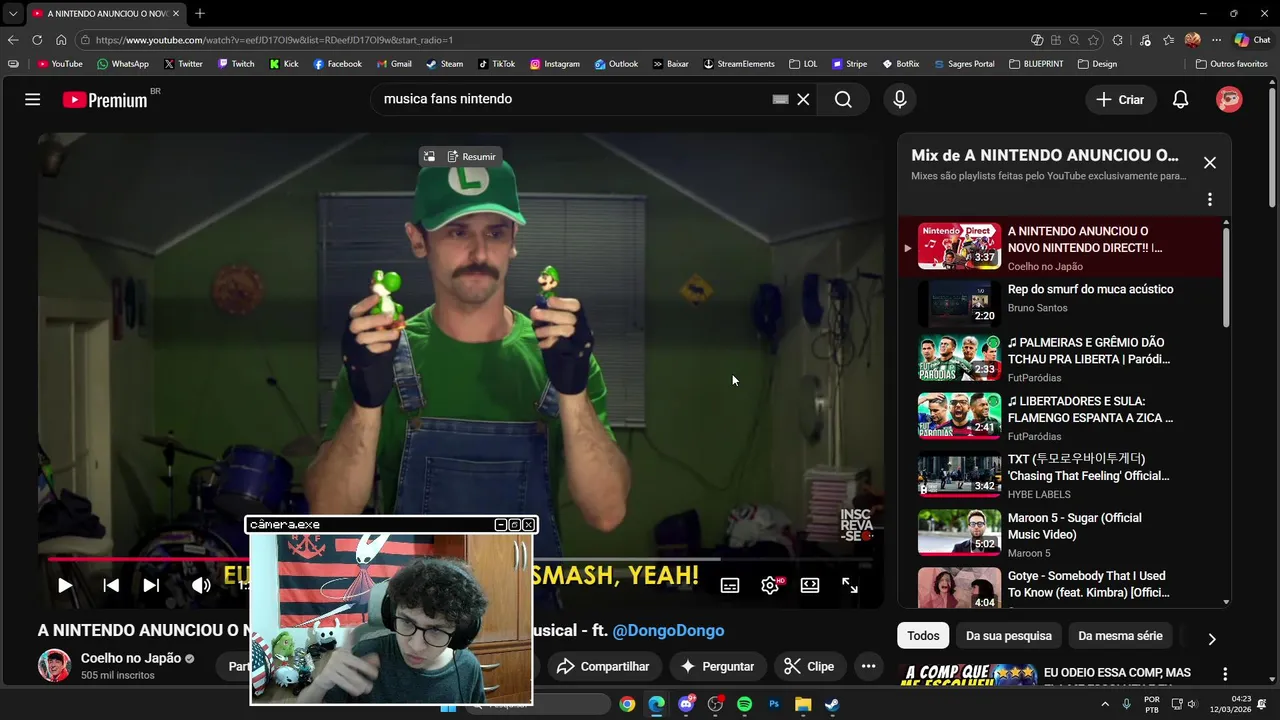Click the Compartilhar button
Image resolution: width=1280 pixels, height=720 pixels.
click(x=603, y=666)
